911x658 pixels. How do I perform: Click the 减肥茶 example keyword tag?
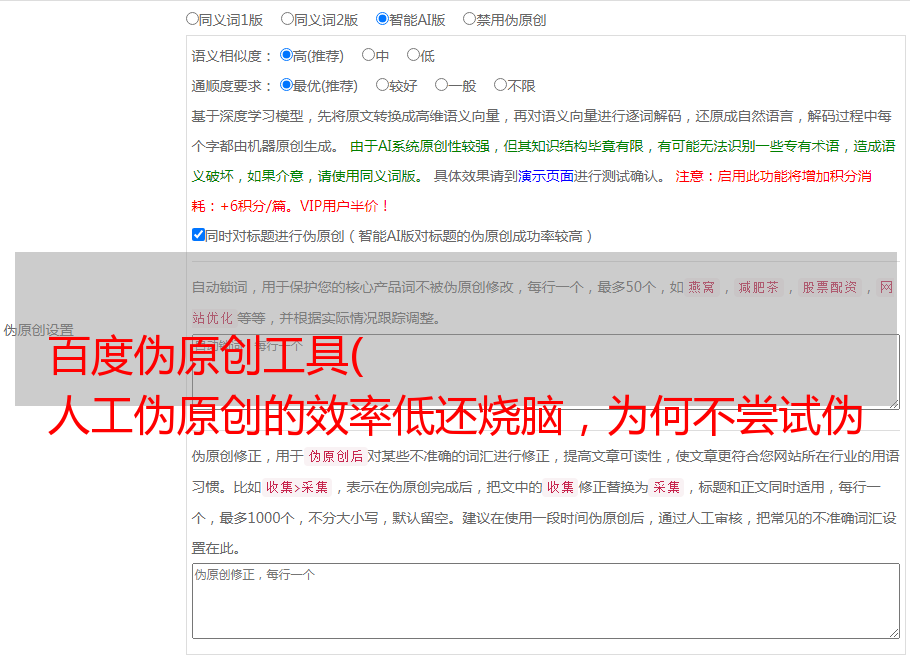click(x=758, y=287)
